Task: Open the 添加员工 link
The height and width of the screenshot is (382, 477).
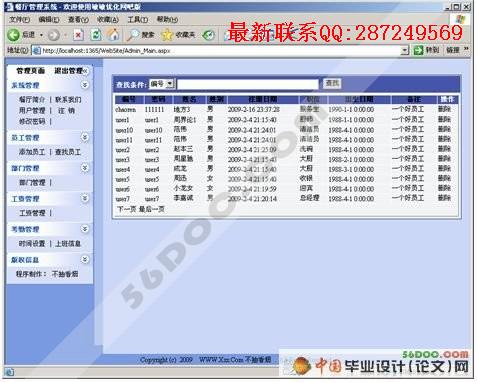Action: click(32, 152)
